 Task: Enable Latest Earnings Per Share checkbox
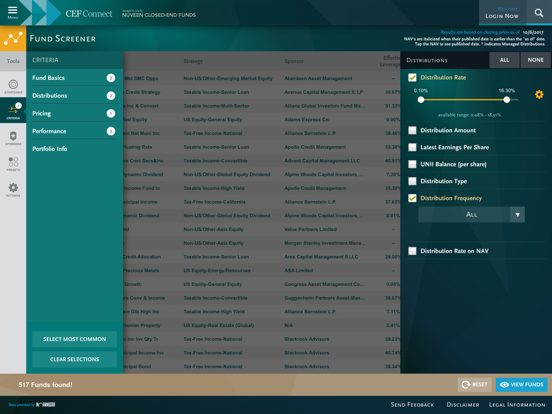[x=412, y=147]
